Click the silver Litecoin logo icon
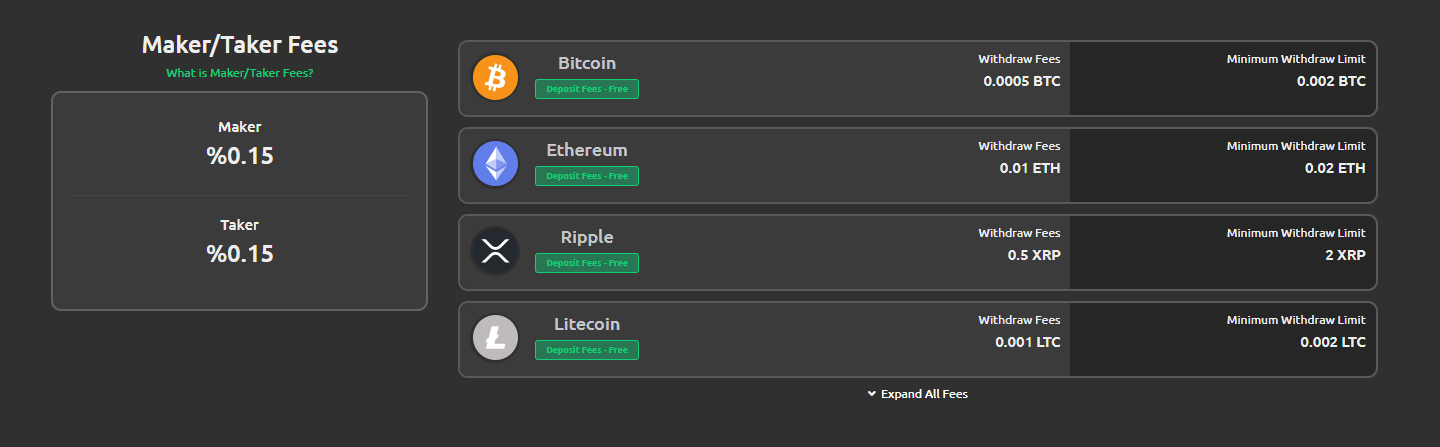Image resolution: width=1440 pixels, height=447 pixels. pyautogui.click(x=495, y=339)
